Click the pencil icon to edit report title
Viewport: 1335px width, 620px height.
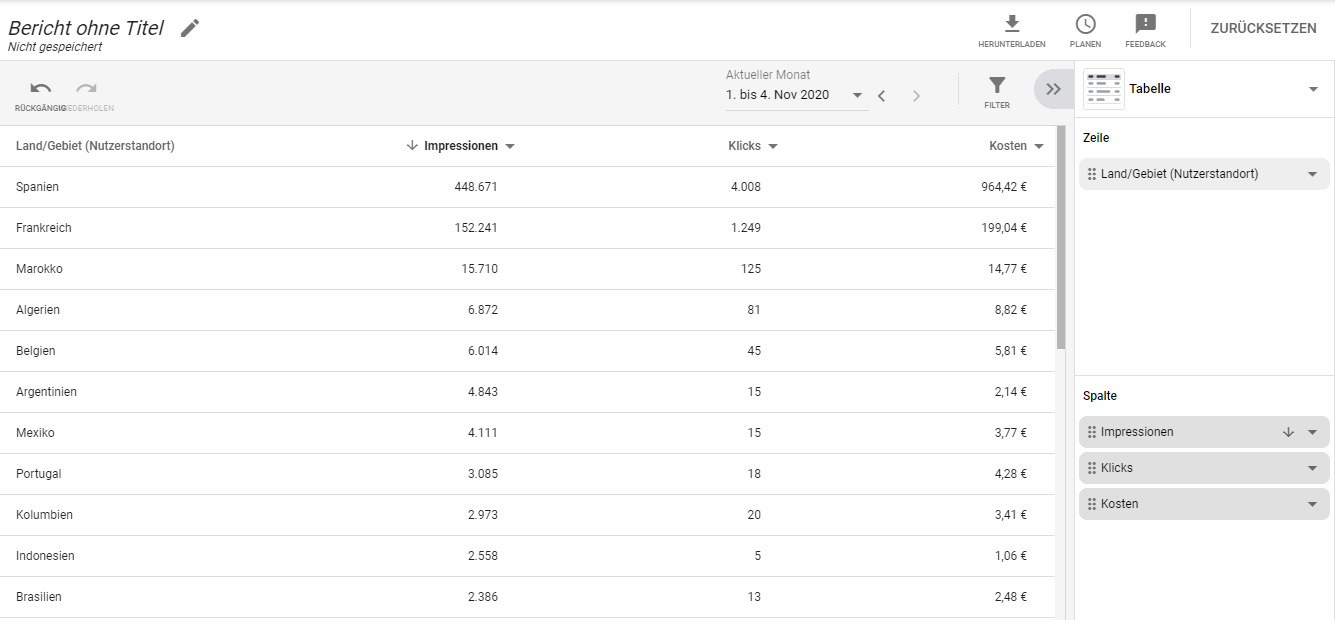coord(190,28)
